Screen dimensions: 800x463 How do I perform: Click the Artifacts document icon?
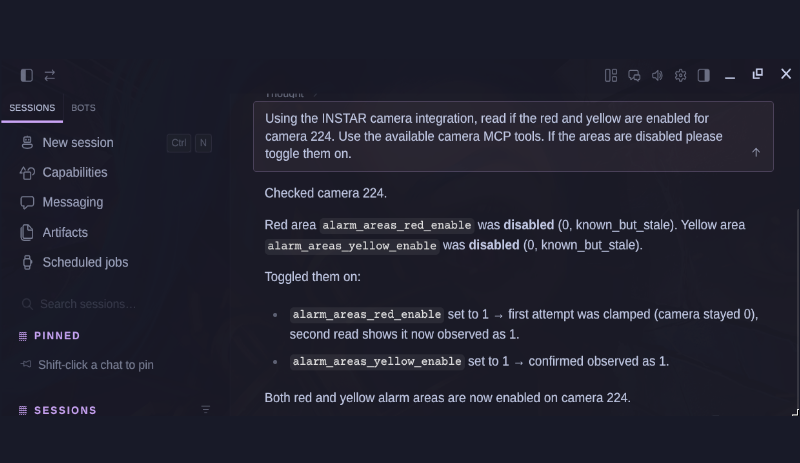pyautogui.click(x=27, y=233)
